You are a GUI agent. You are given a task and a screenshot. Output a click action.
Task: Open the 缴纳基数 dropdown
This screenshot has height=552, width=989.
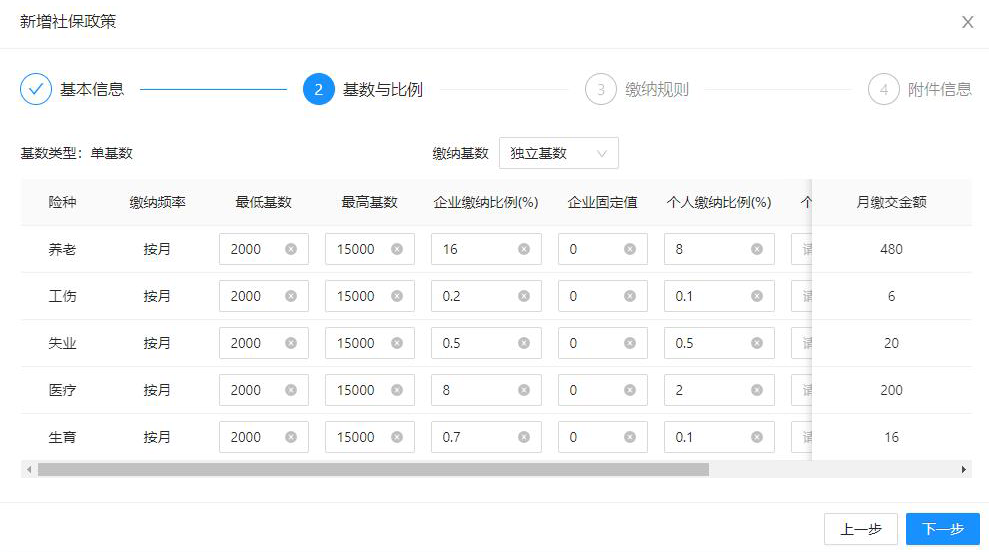[x=558, y=153]
